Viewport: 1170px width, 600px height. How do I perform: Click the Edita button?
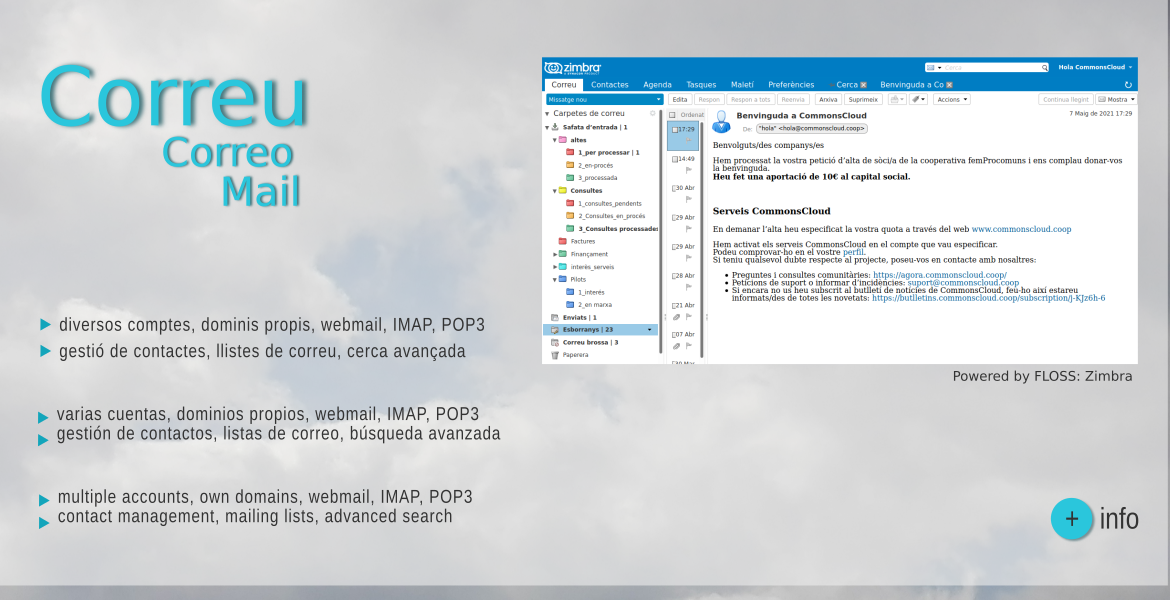680,99
